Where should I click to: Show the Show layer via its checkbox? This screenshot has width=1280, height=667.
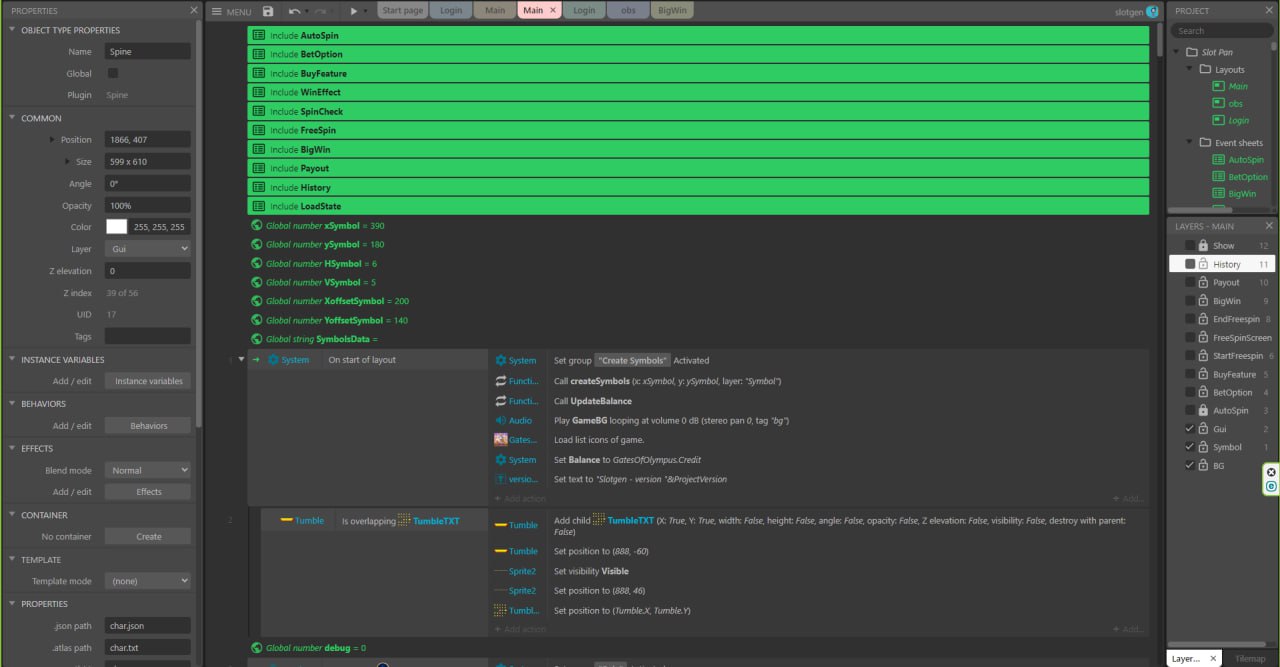click(x=1190, y=245)
